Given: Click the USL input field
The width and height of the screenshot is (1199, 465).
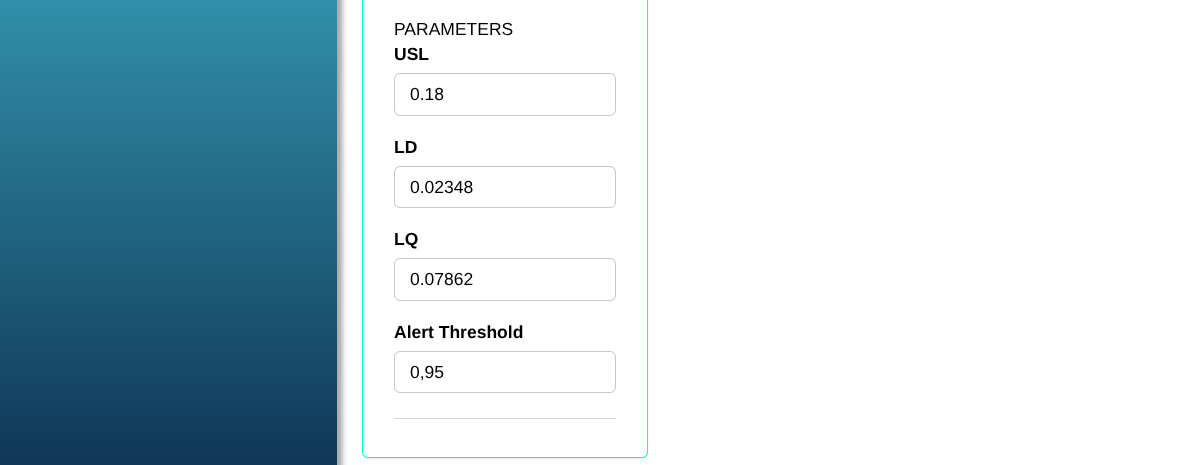Looking at the screenshot, I should tap(504, 94).
